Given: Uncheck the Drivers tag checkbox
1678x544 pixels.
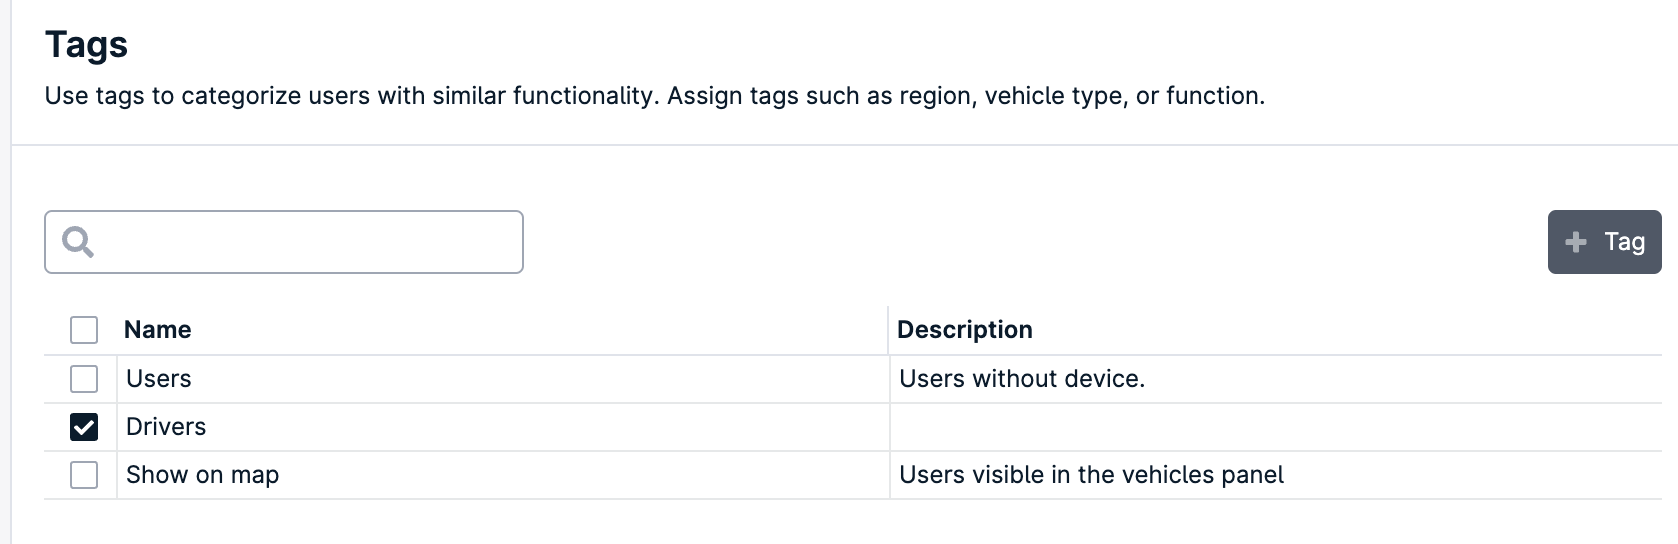Looking at the screenshot, I should [84, 427].
